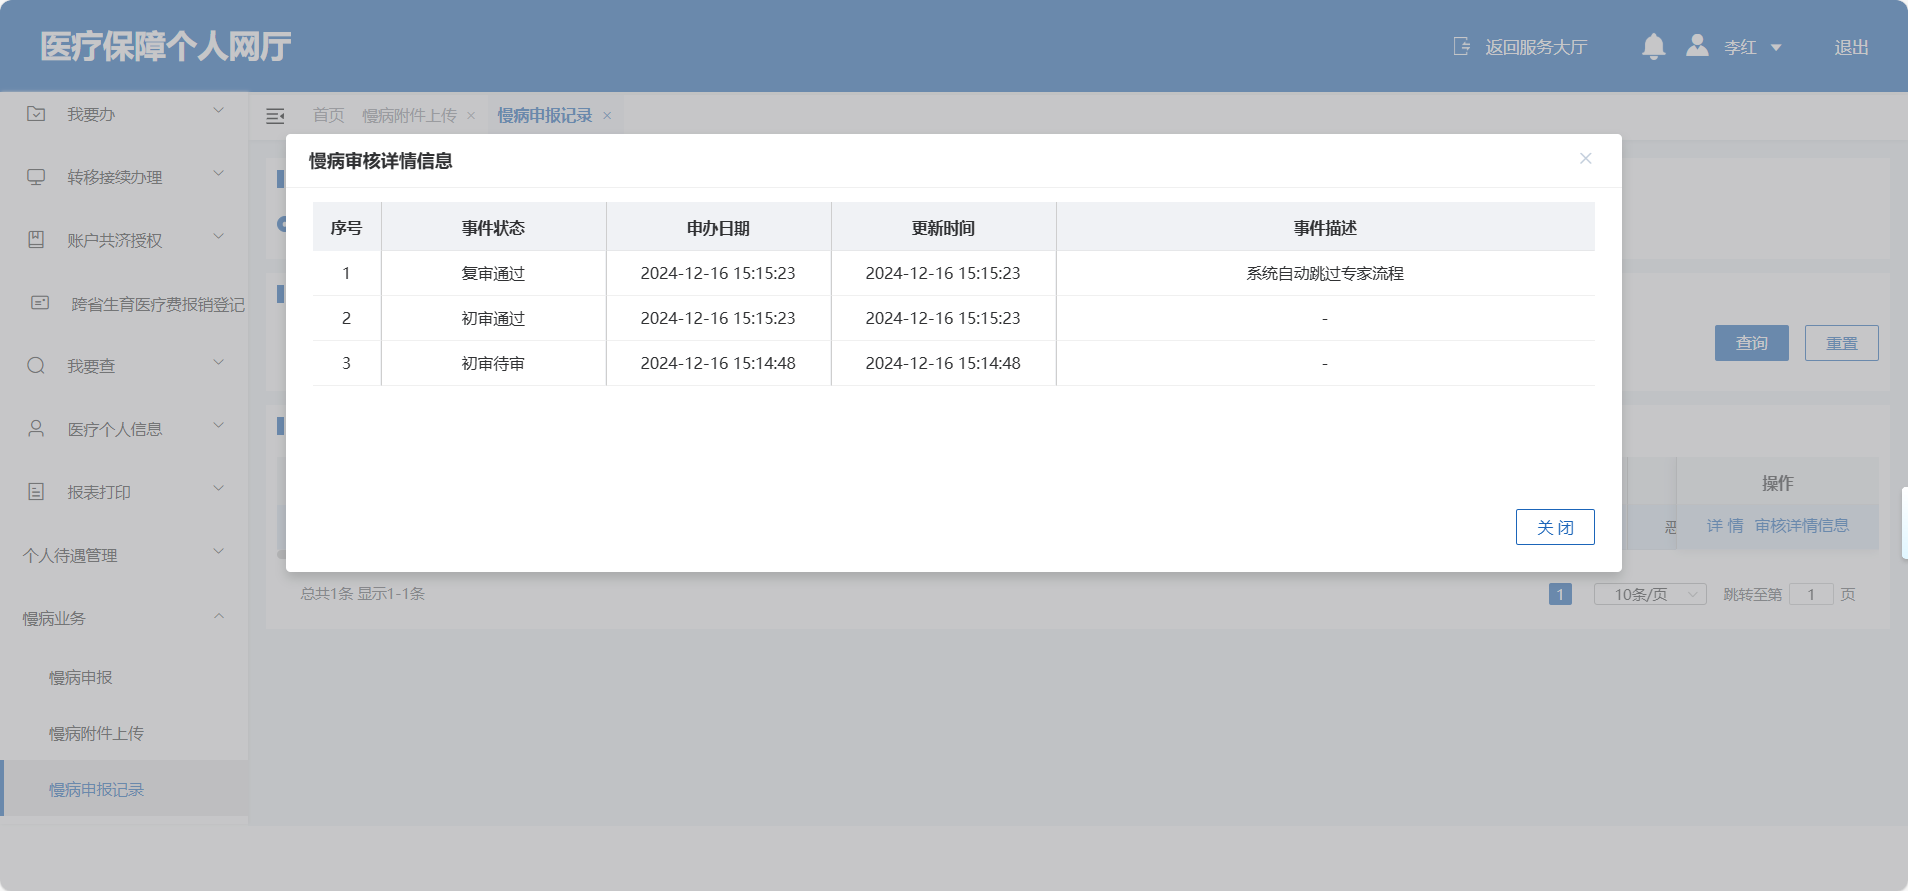Viewport: 1908px width, 891px height.
Task: Open the 李红 user dropdown
Action: [x=1776, y=47]
